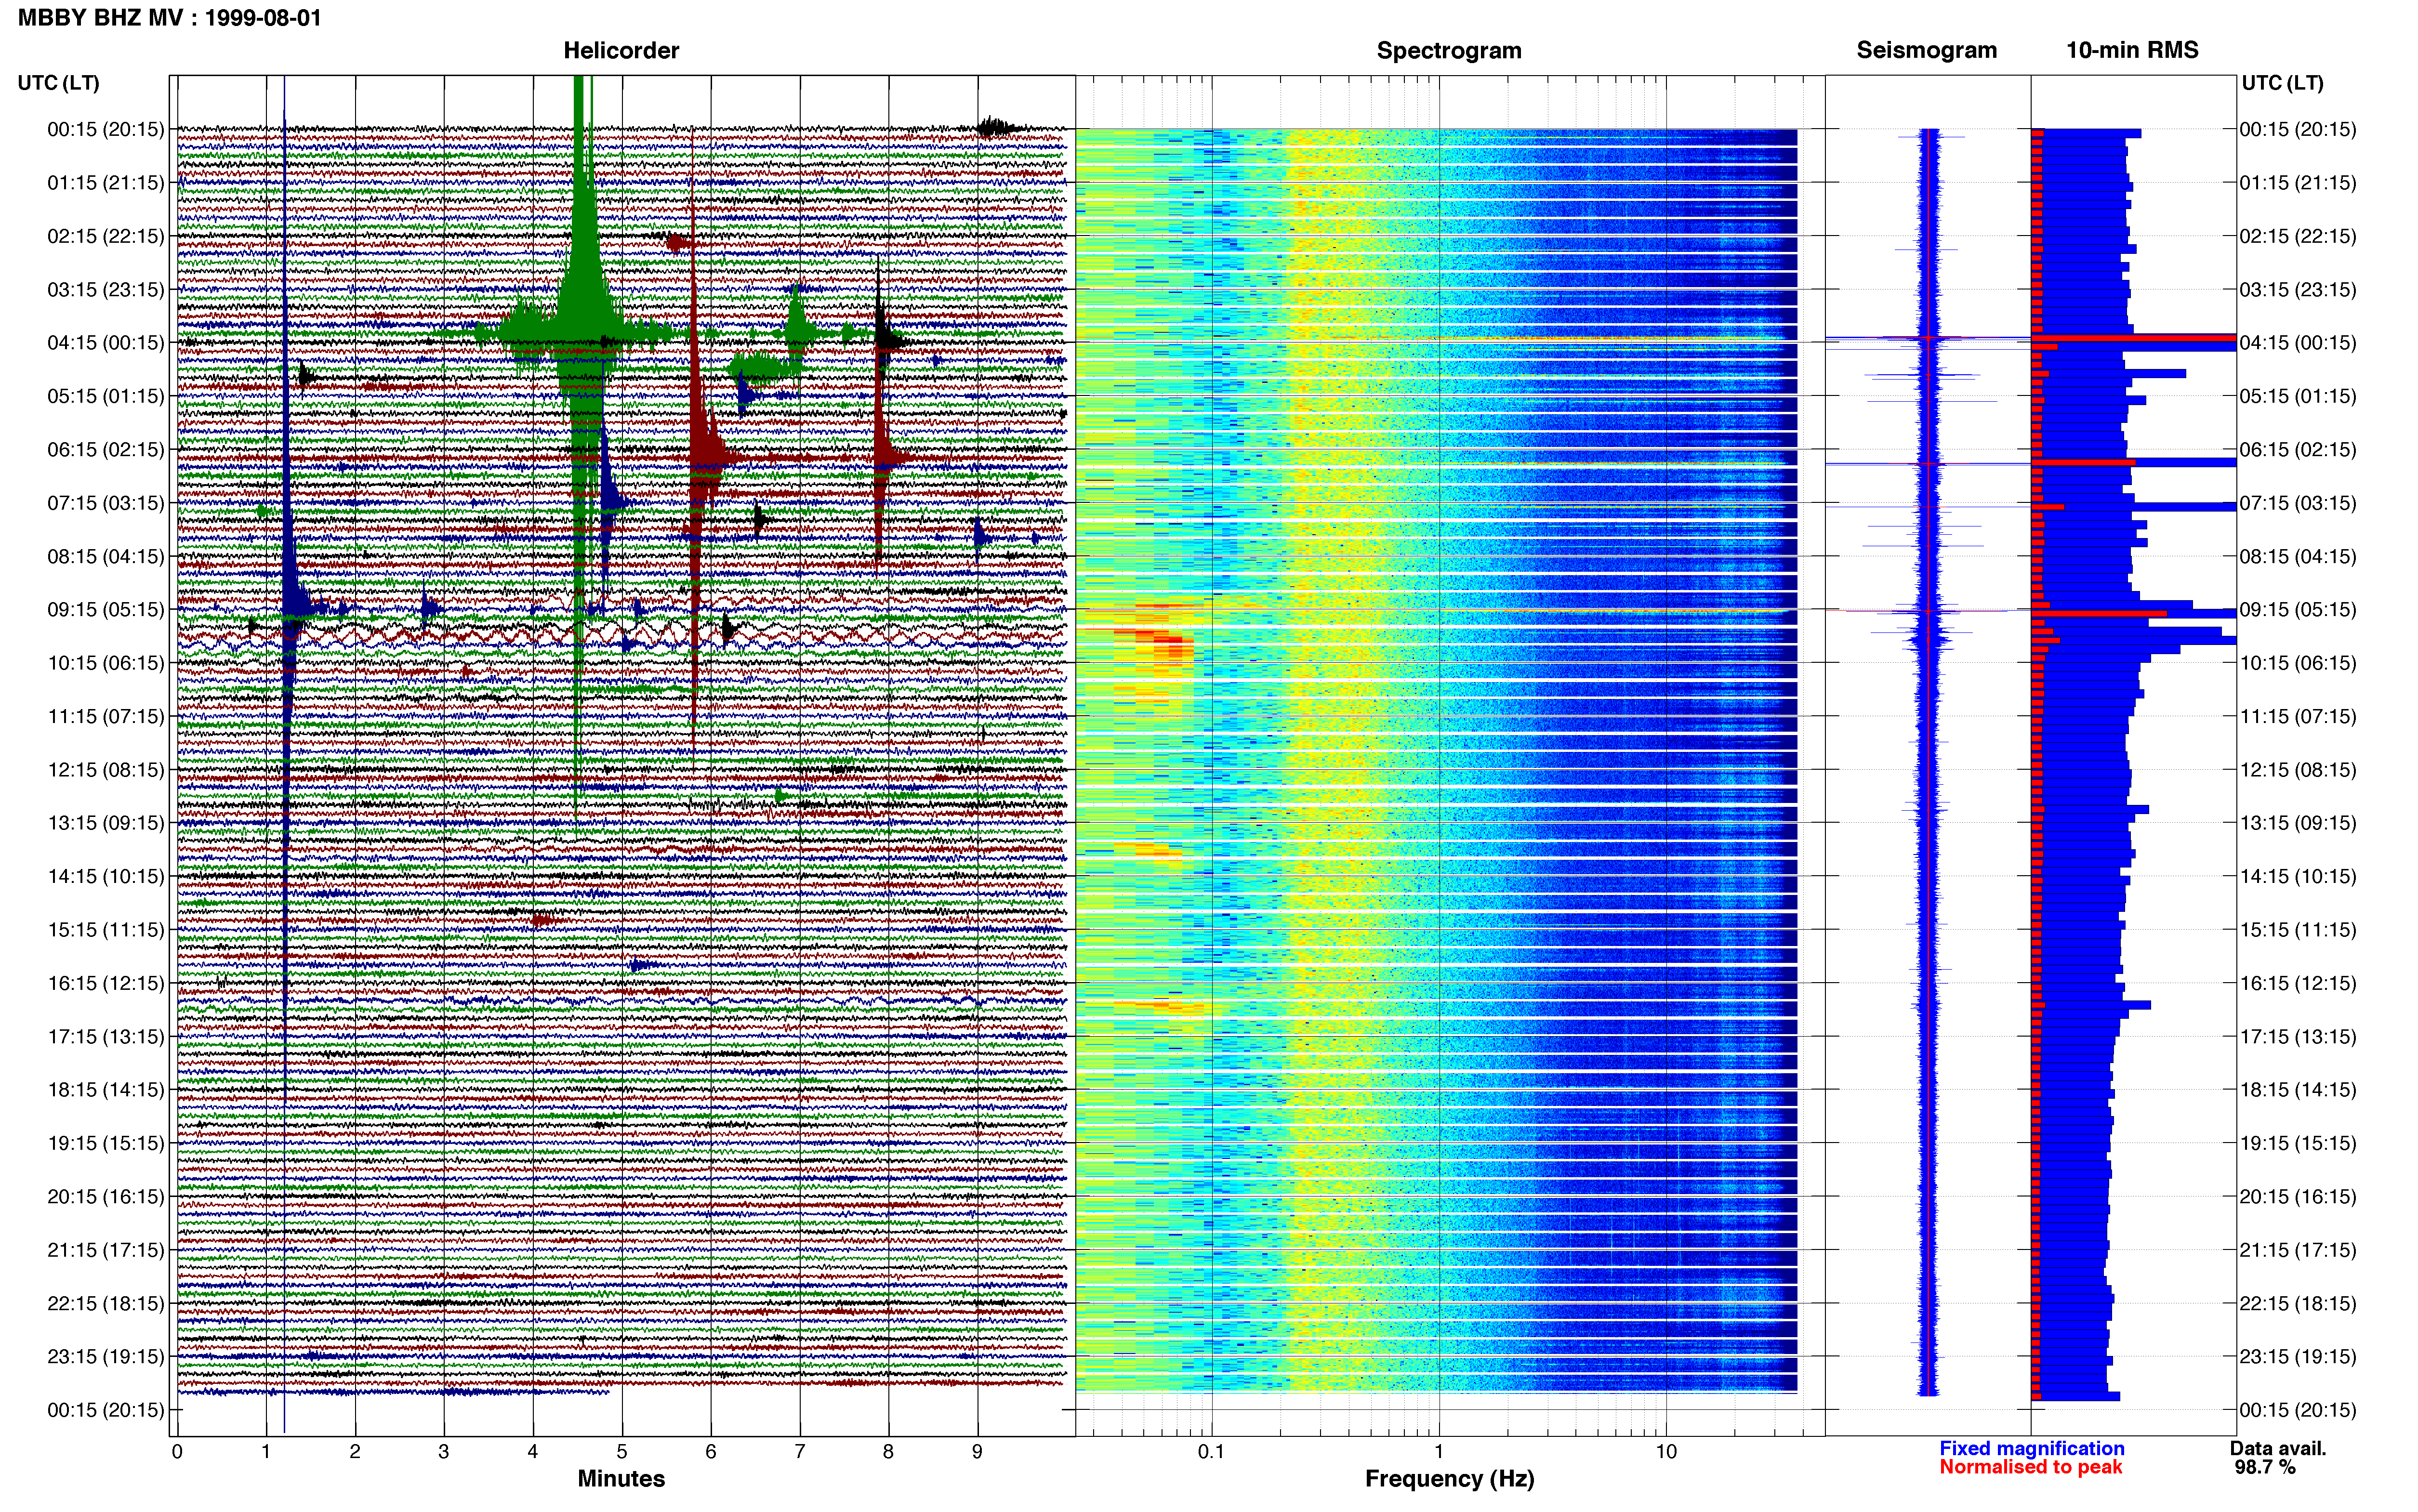
Task: Click the '5' tick on the Minutes axis
Action: pos(622,1452)
